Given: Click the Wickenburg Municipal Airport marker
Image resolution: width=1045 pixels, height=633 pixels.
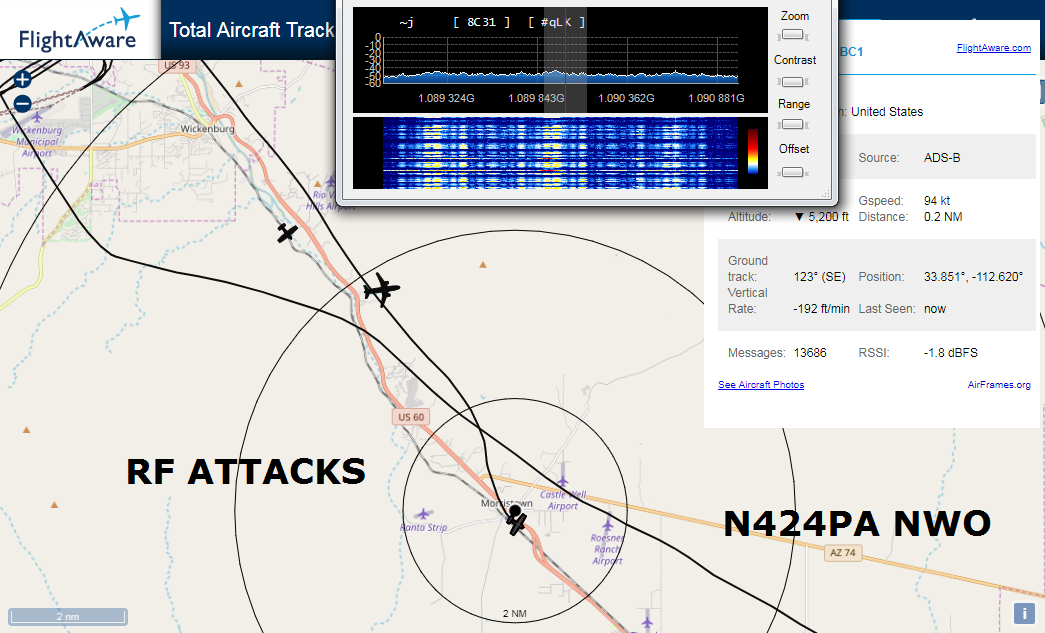Looking at the screenshot, I should pos(37,117).
